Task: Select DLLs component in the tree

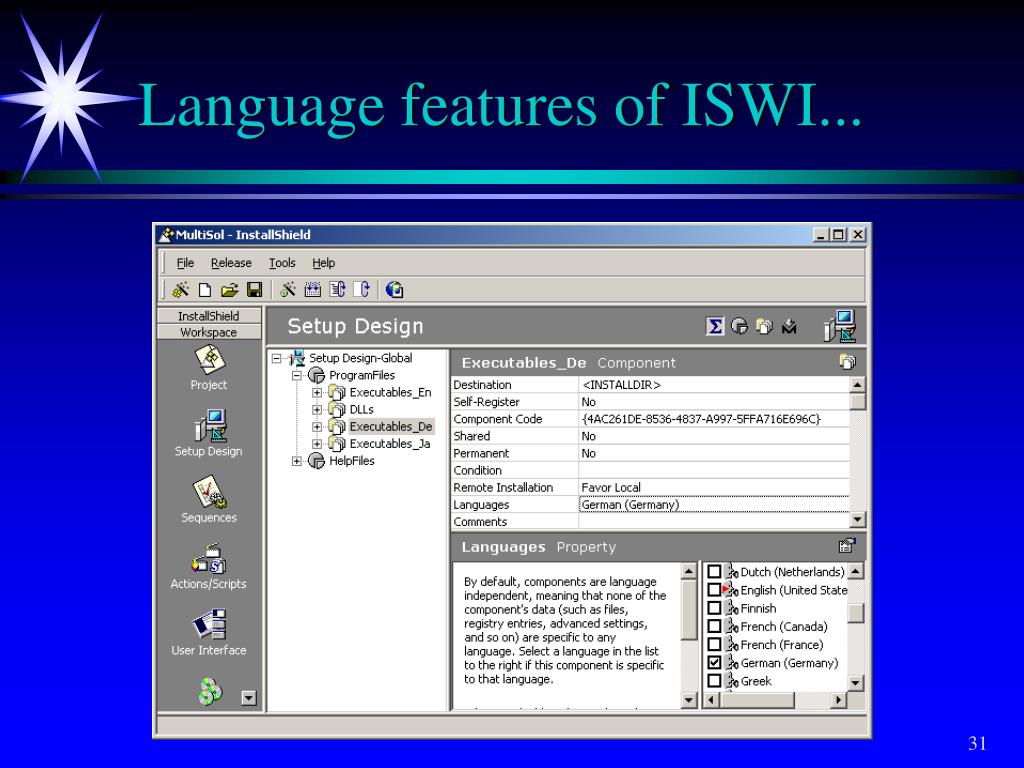Action: [x=362, y=409]
